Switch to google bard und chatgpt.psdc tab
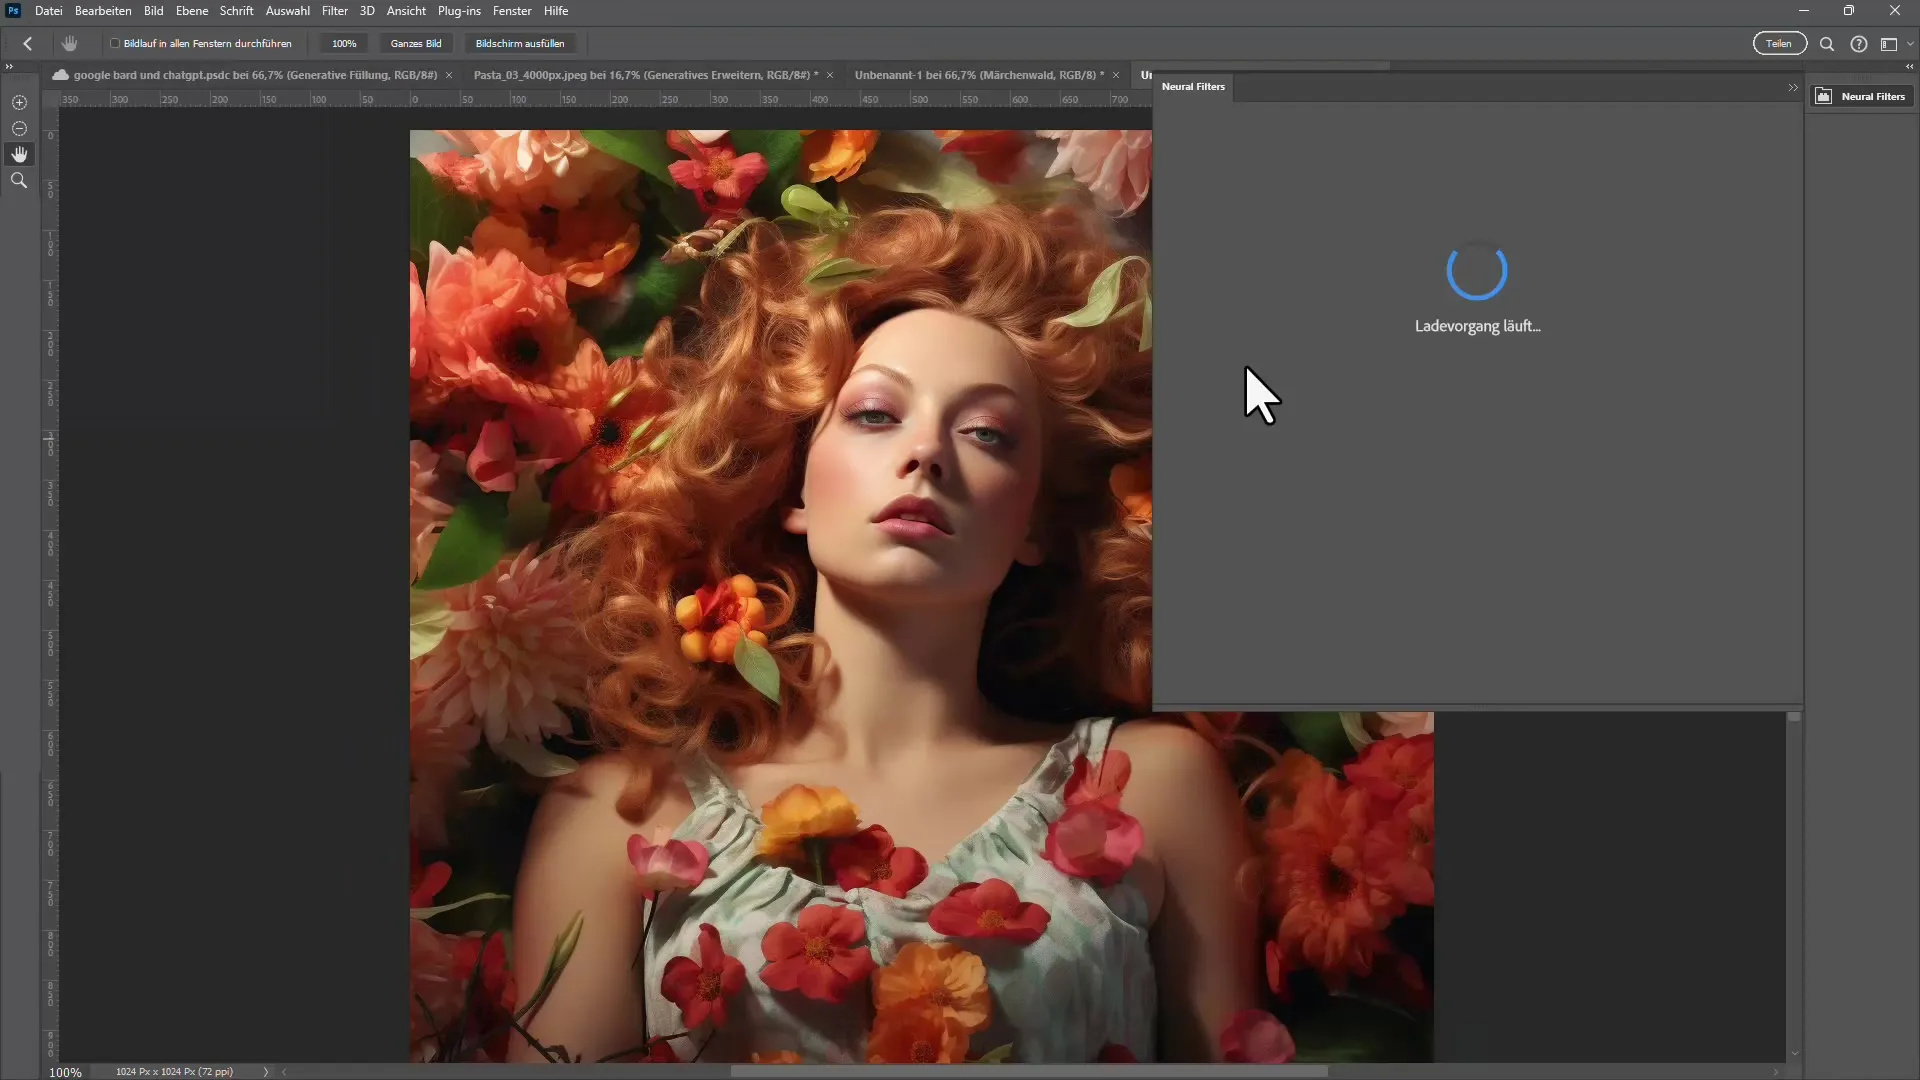Image resolution: width=1920 pixels, height=1080 pixels. (x=255, y=75)
